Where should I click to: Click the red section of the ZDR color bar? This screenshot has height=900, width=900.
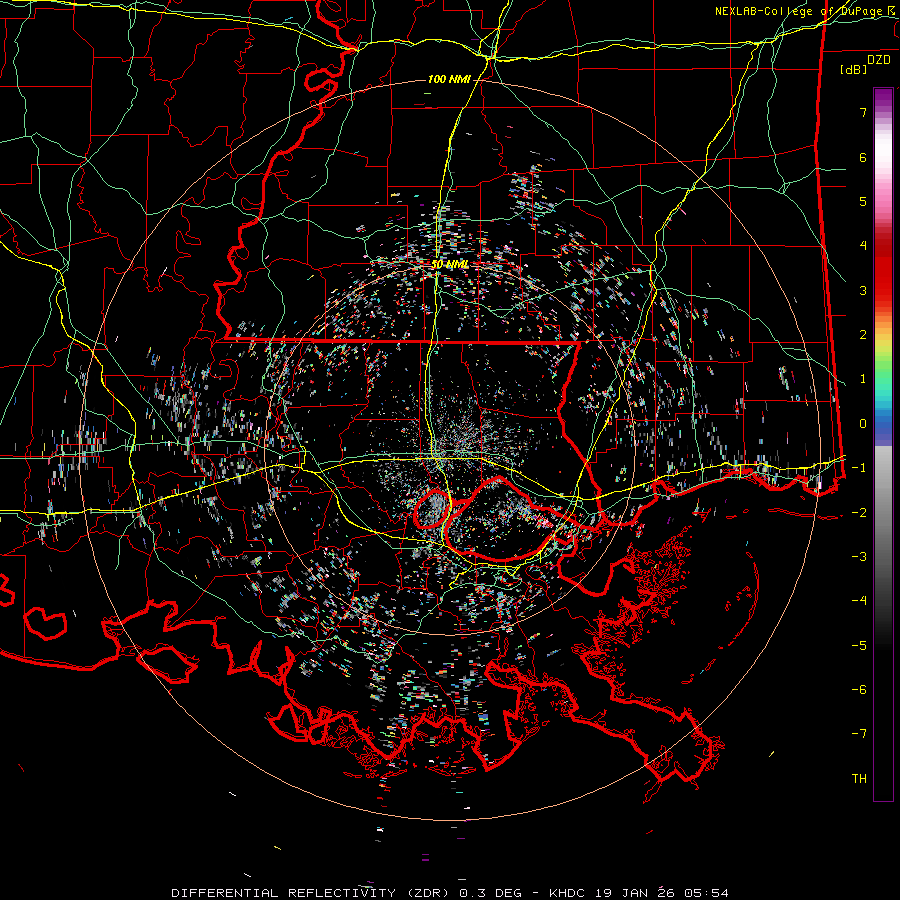883,270
